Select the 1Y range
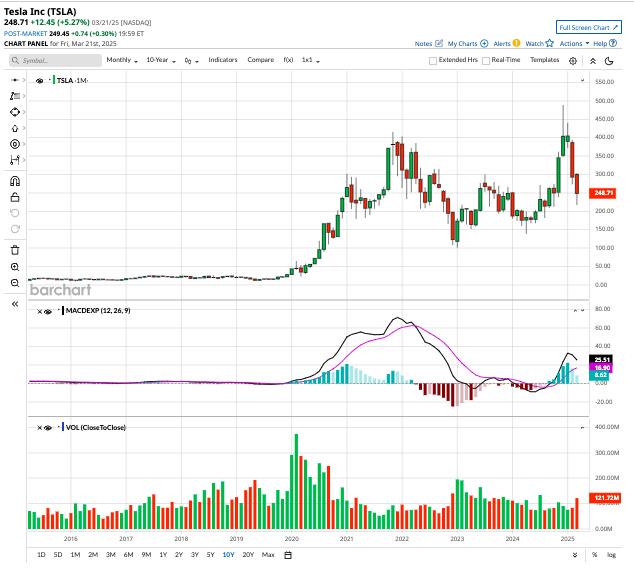The image size is (634, 569). coord(163,555)
